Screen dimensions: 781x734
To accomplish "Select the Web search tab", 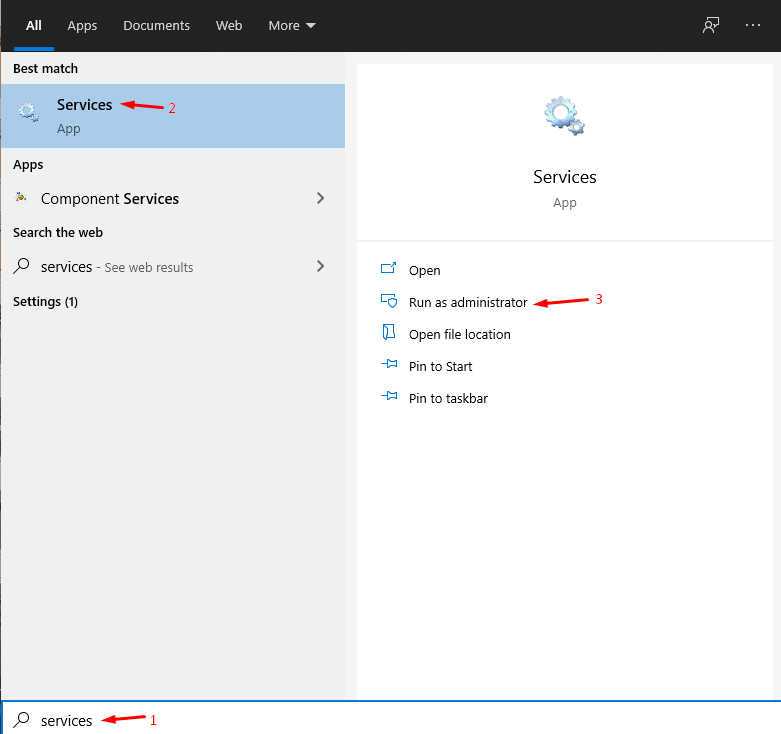I will 229,25.
